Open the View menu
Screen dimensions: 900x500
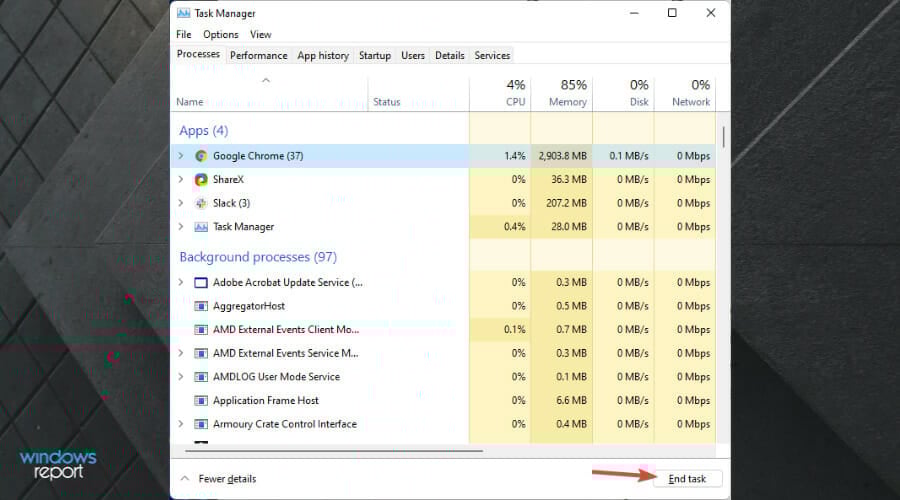(x=260, y=34)
